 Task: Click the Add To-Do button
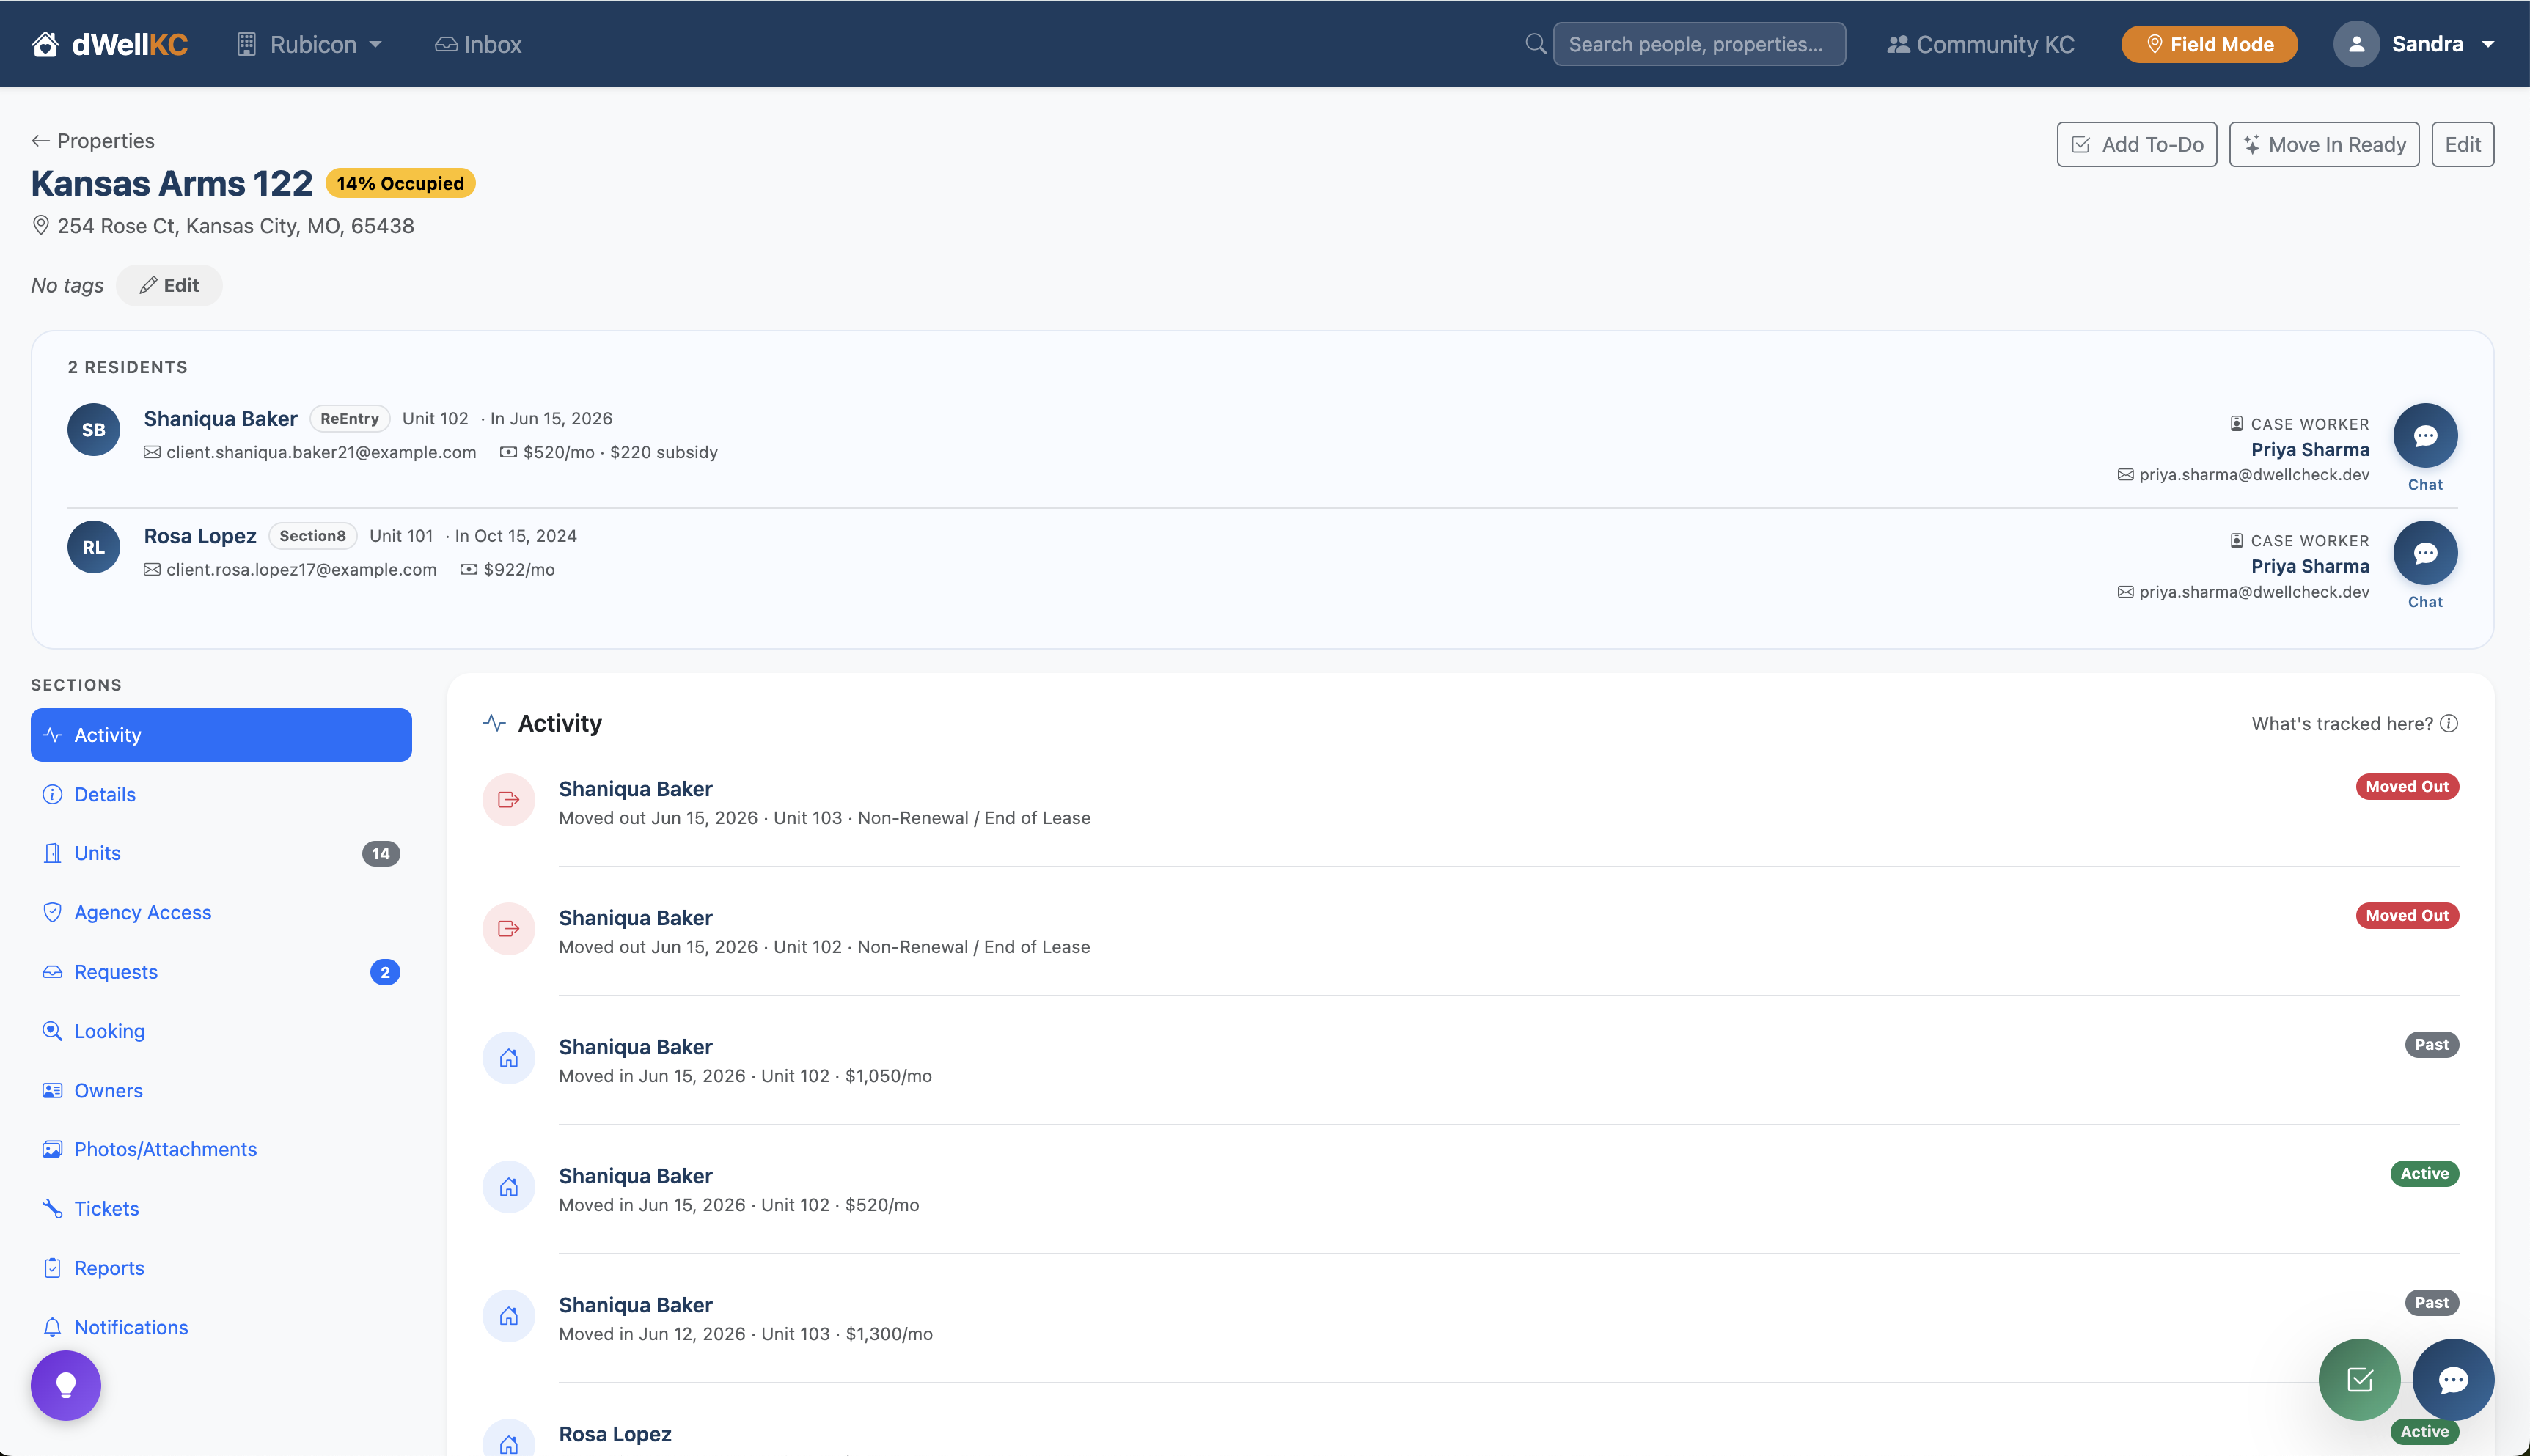click(x=2136, y=145)
